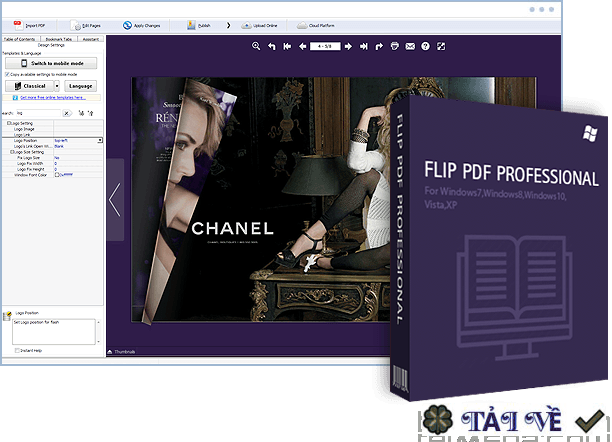612x442 pixels.
Task: Click the collapse-all tree icon near search
Action: (91, 113)
